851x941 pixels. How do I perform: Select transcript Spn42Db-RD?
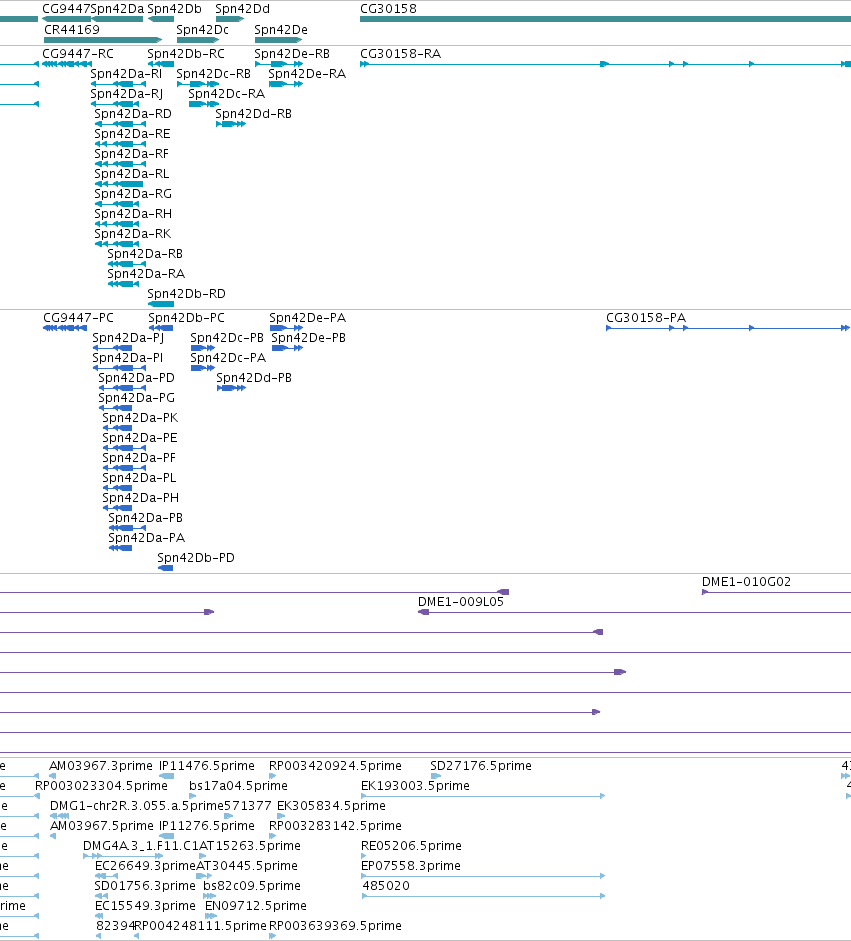pyautogui.click(x=187, y=293)
